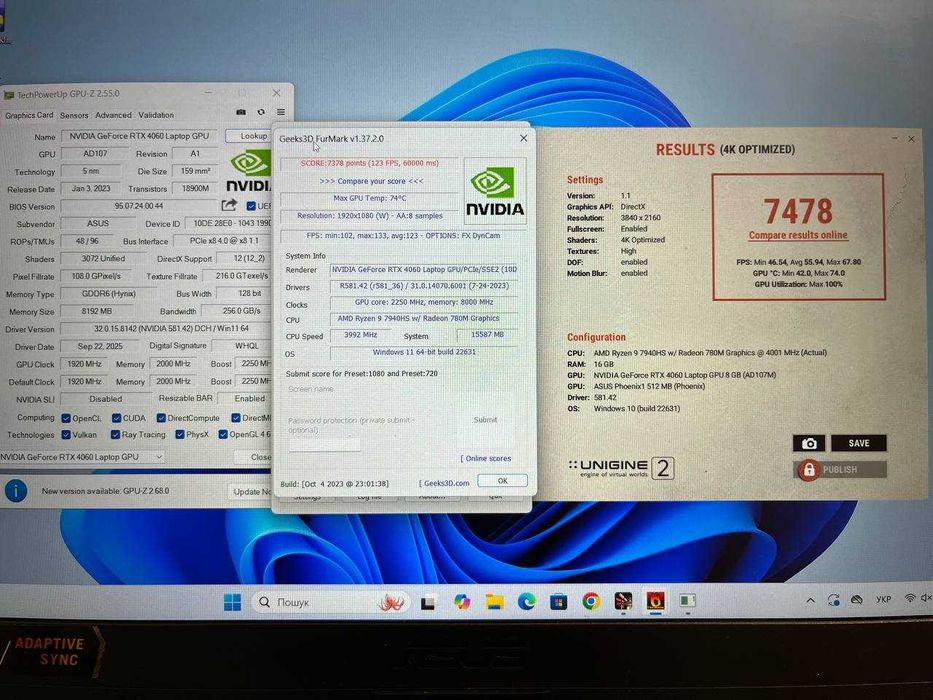
Task: Click Subvendor value ASUS in GPU-Z
Action: tap(98, 224)
